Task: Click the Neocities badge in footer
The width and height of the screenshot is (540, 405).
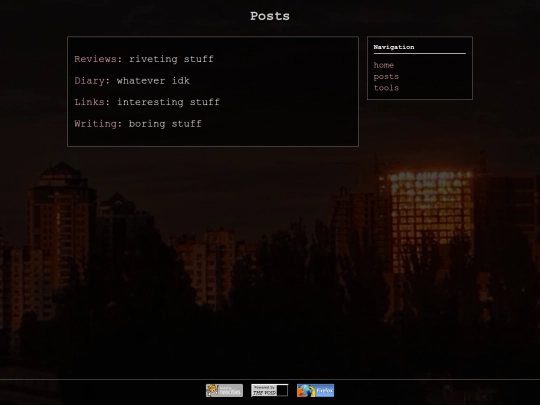Action: [x=224, y=391]
